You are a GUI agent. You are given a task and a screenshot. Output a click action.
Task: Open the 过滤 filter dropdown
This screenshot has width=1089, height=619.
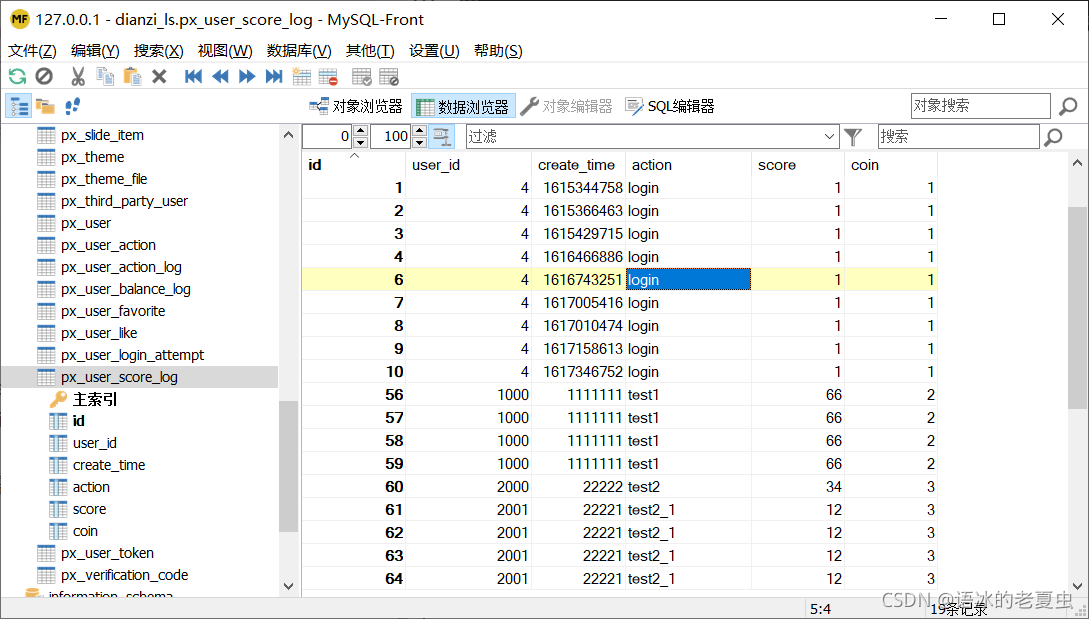point(829,136)
